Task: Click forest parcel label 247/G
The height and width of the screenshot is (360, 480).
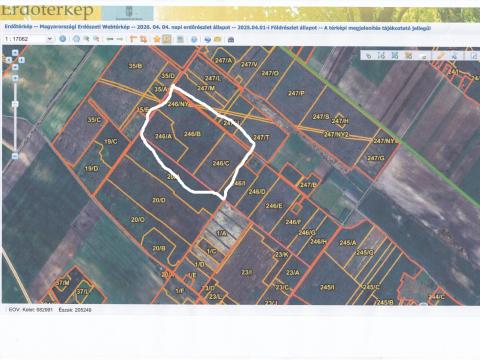Action: click(x=376, y=158)
